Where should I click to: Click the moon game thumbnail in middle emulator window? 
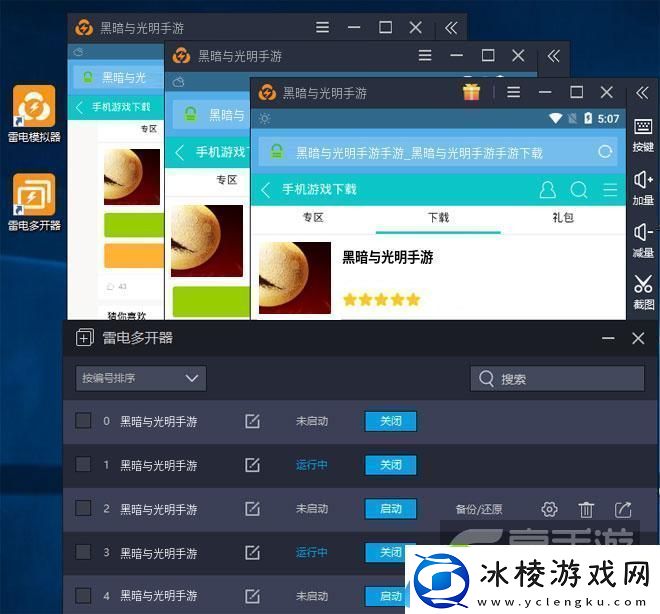pyautogui.click(x=207, y=241)
